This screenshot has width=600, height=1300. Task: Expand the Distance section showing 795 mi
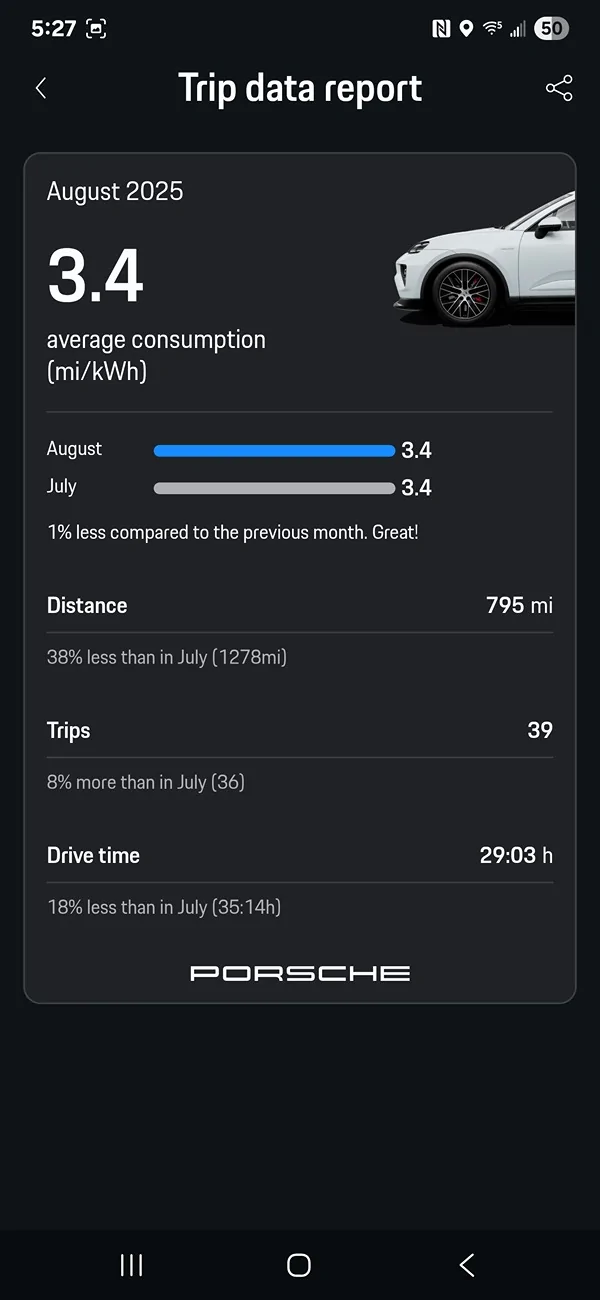(x=300, y=605)
